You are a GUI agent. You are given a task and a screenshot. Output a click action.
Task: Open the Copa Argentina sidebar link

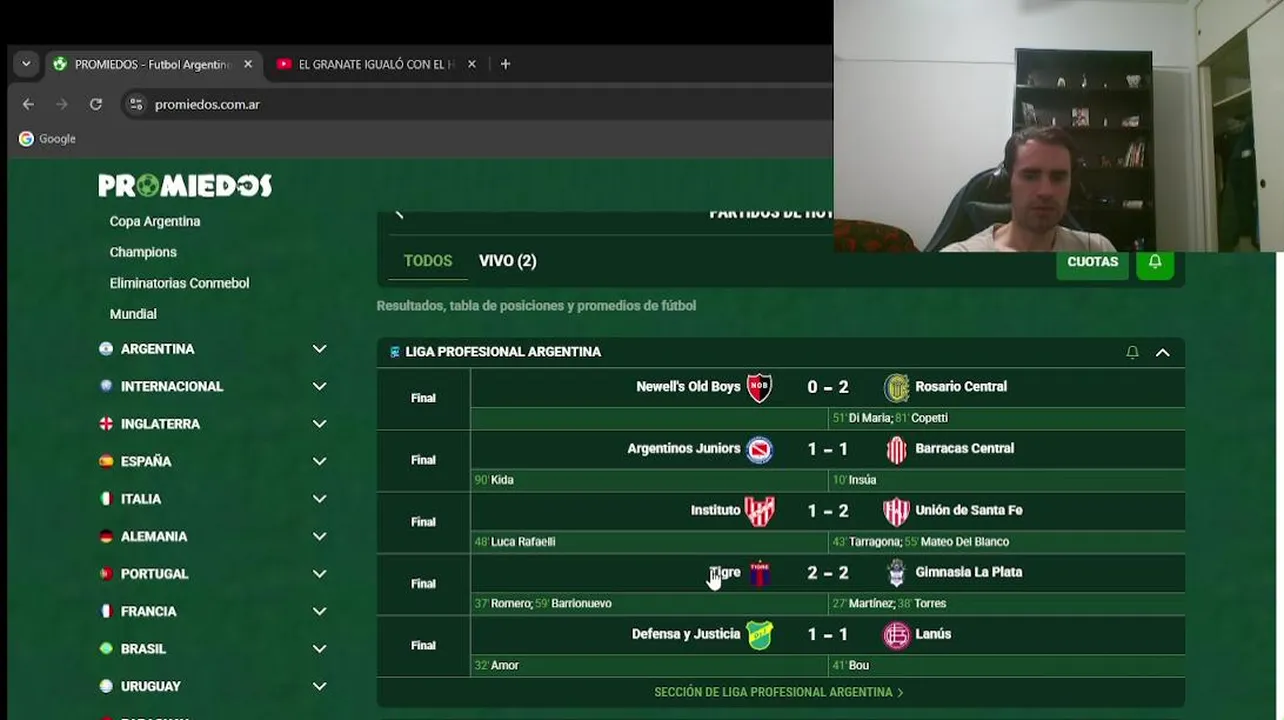155,221
